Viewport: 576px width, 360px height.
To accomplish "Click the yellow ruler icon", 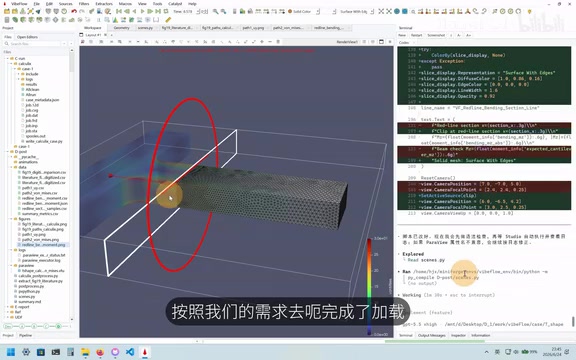I will click(168, 19).
